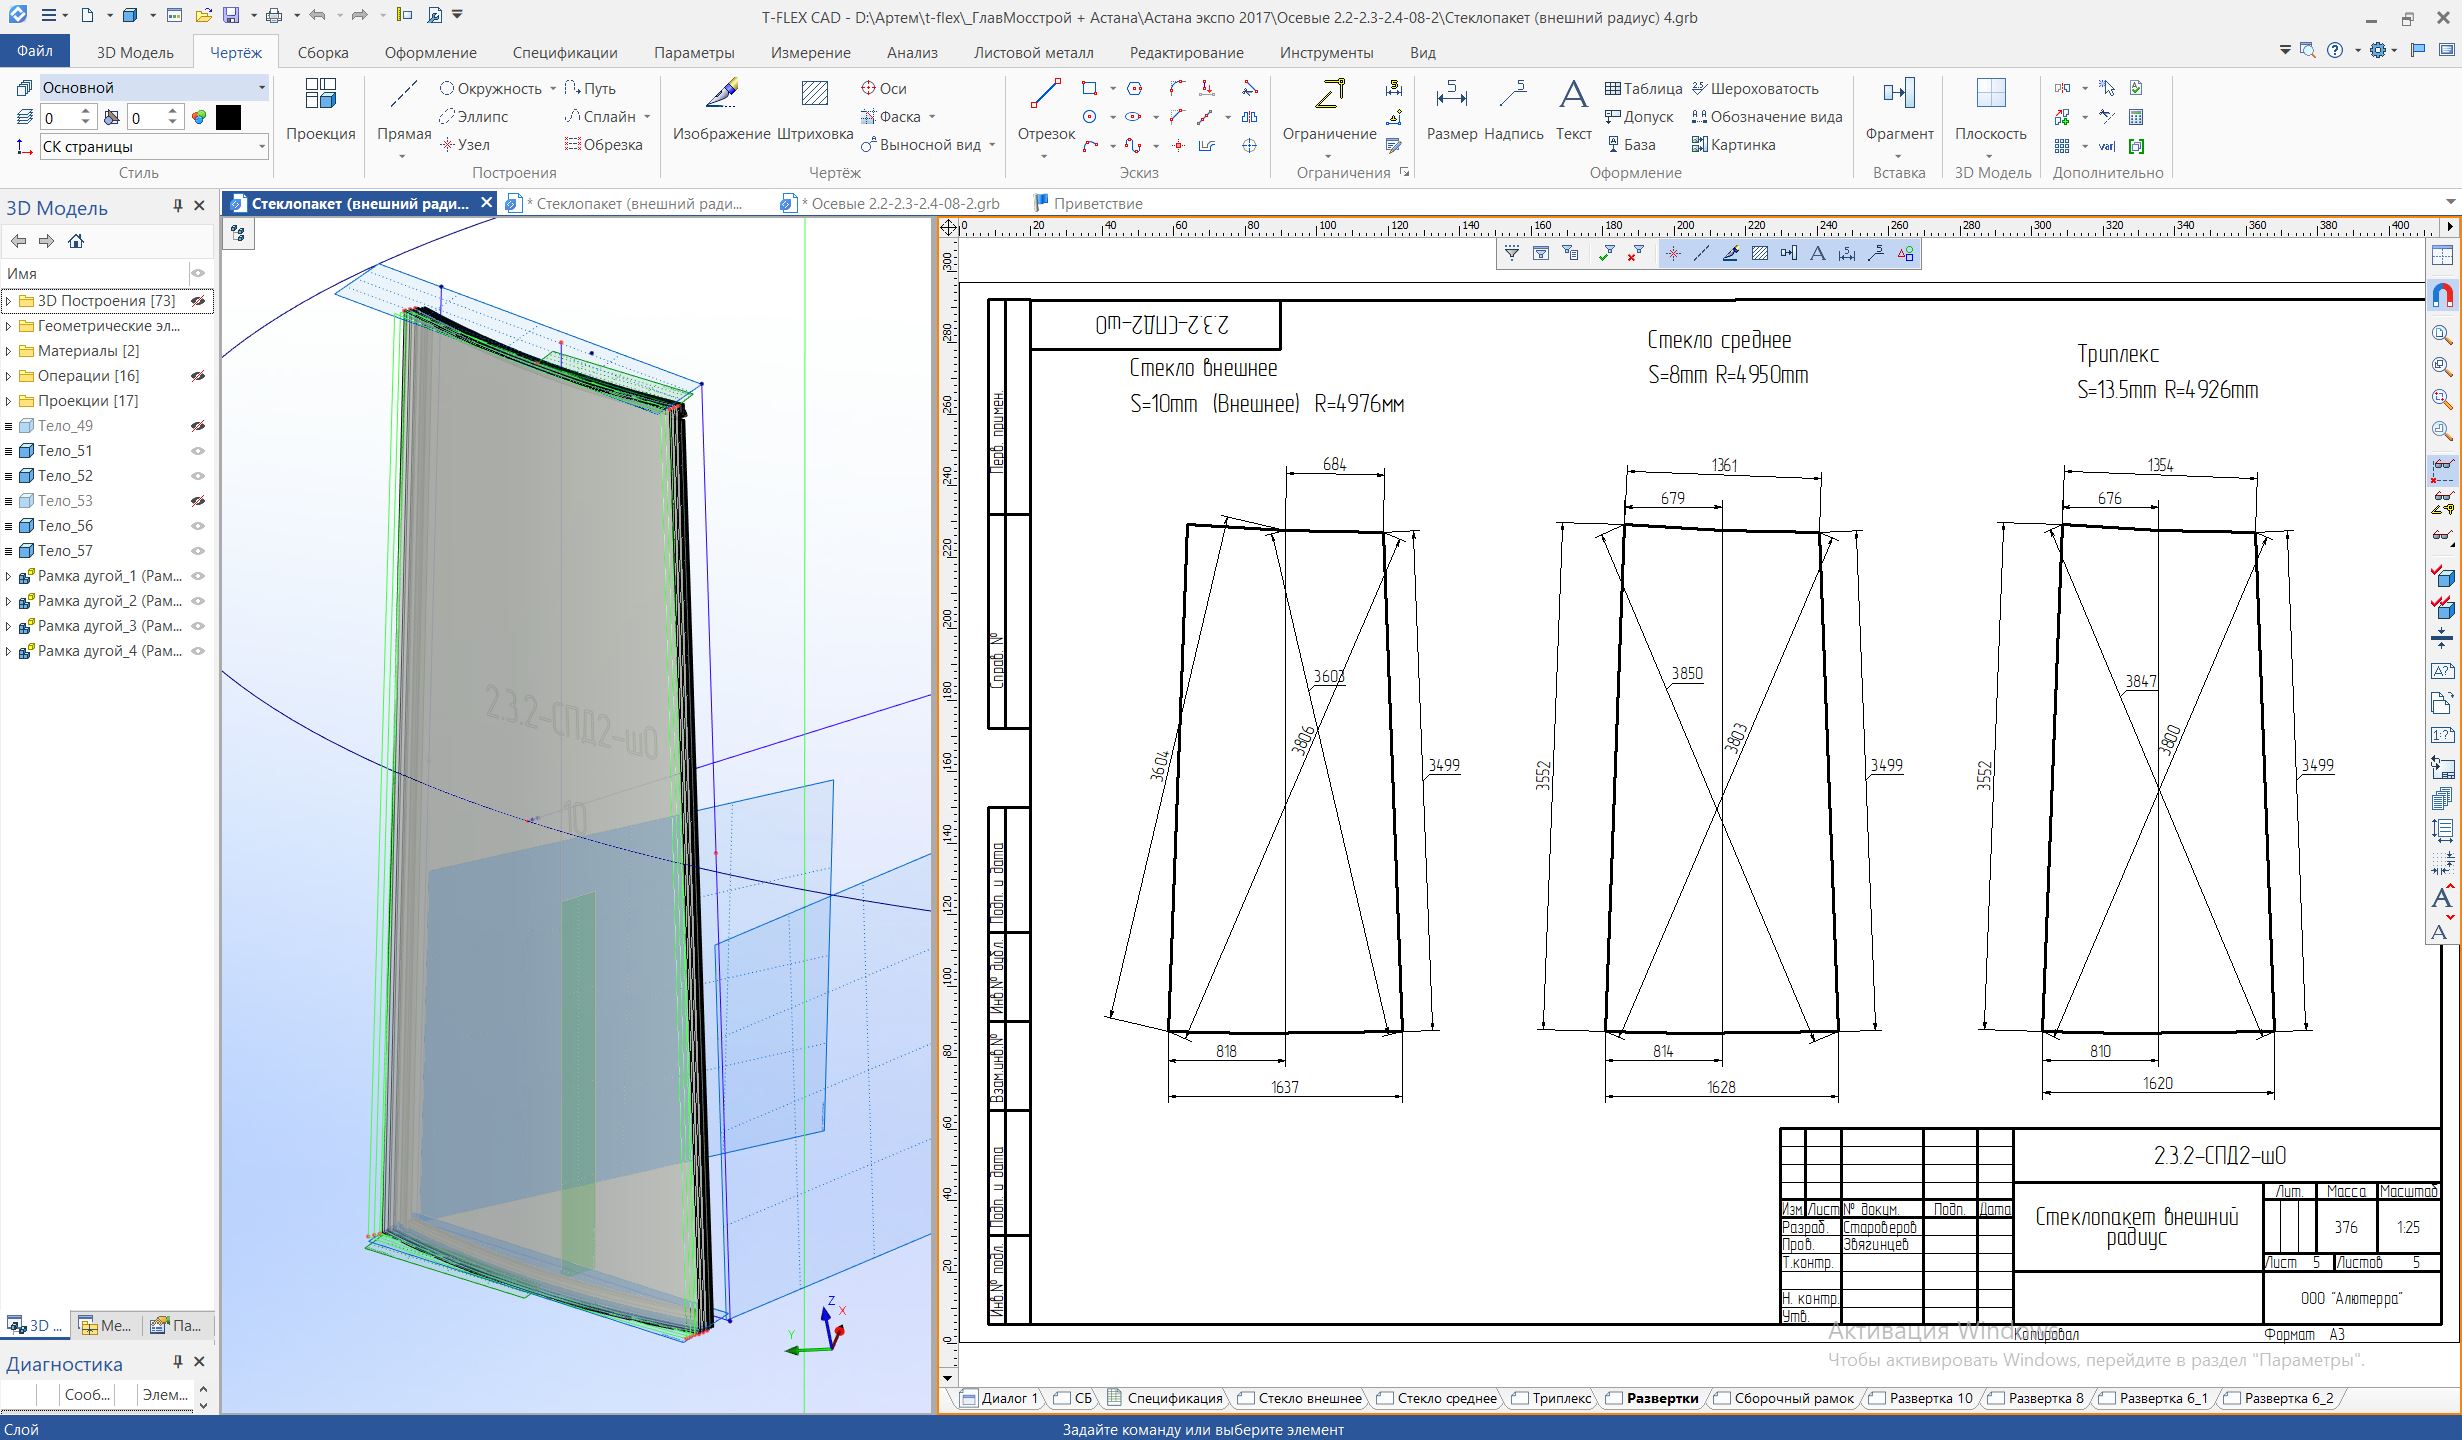
Task: Expand the 3D Построения folder
Action: (9, 300)
